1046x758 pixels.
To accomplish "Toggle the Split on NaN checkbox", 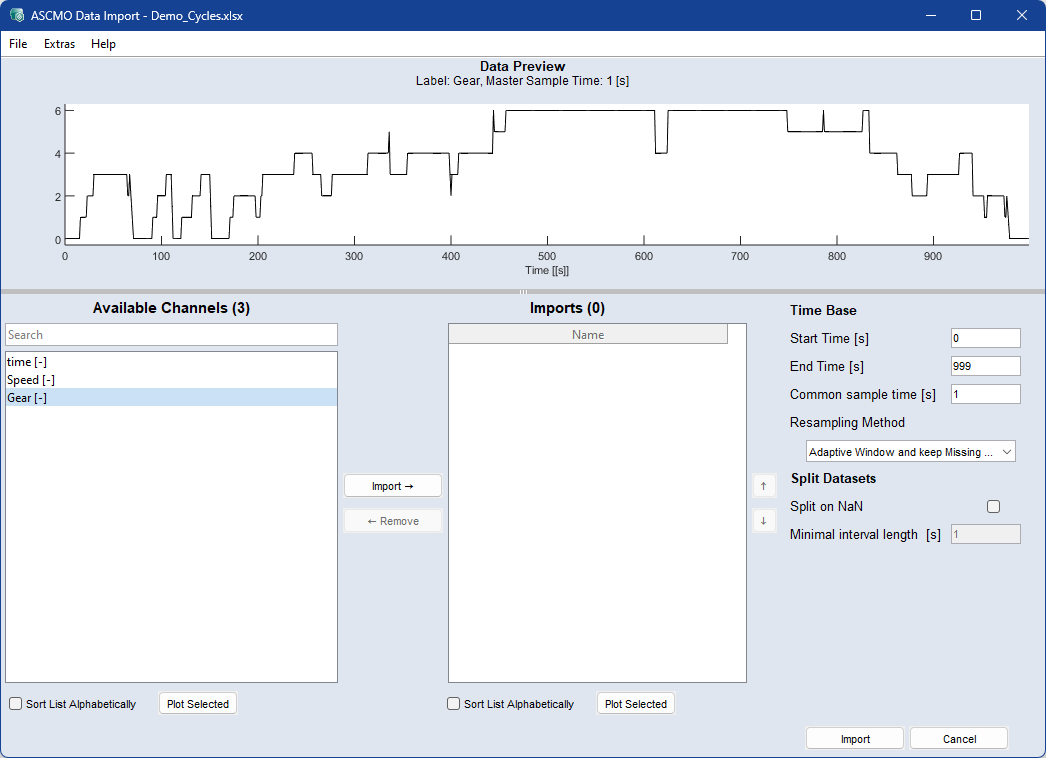I will pyautogui.click(x=993, y=507).
